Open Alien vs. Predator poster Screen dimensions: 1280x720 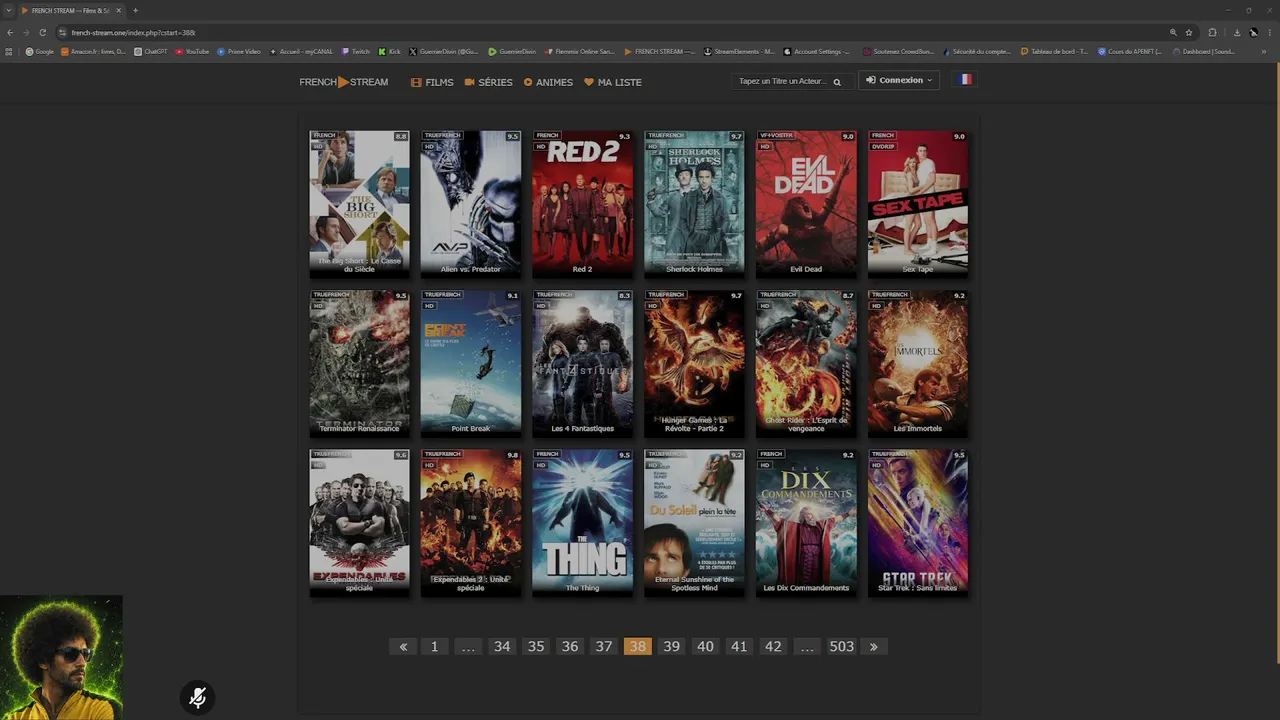click(471, 203)
